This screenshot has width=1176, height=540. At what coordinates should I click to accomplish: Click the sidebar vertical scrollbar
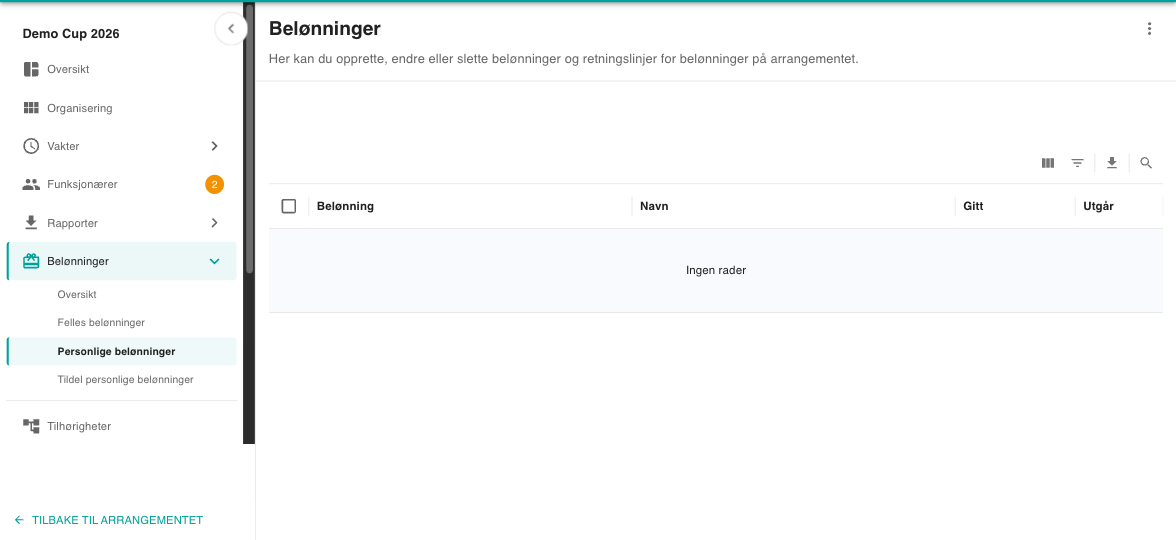click(250, 139)
